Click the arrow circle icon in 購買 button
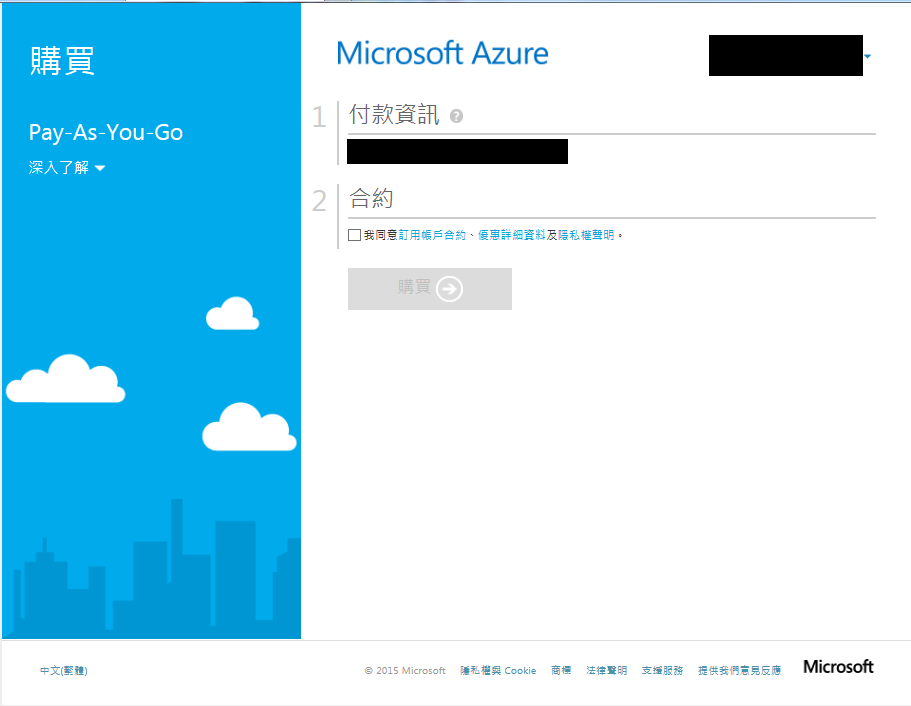This screenshot has height=706, width=911. (x=449, y=289)
